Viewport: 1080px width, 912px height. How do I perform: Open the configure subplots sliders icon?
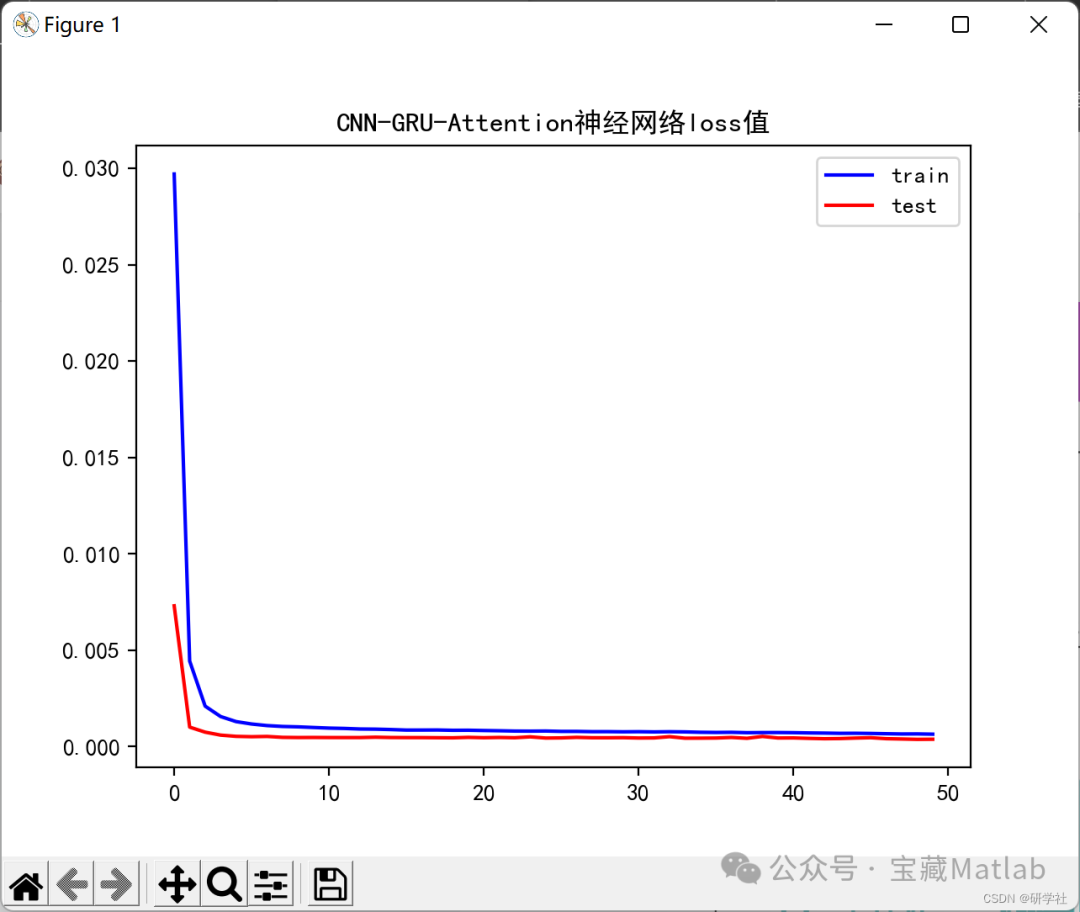point(270,884)
